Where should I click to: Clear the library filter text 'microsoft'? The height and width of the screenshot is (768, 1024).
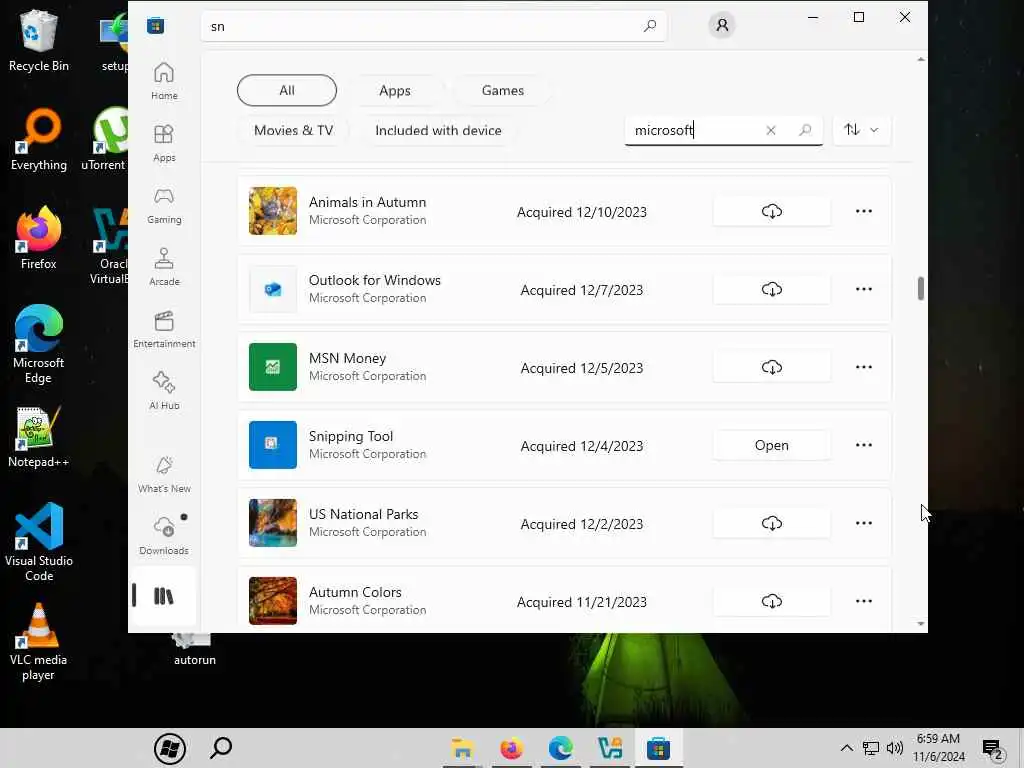click(x=771, y=130)
